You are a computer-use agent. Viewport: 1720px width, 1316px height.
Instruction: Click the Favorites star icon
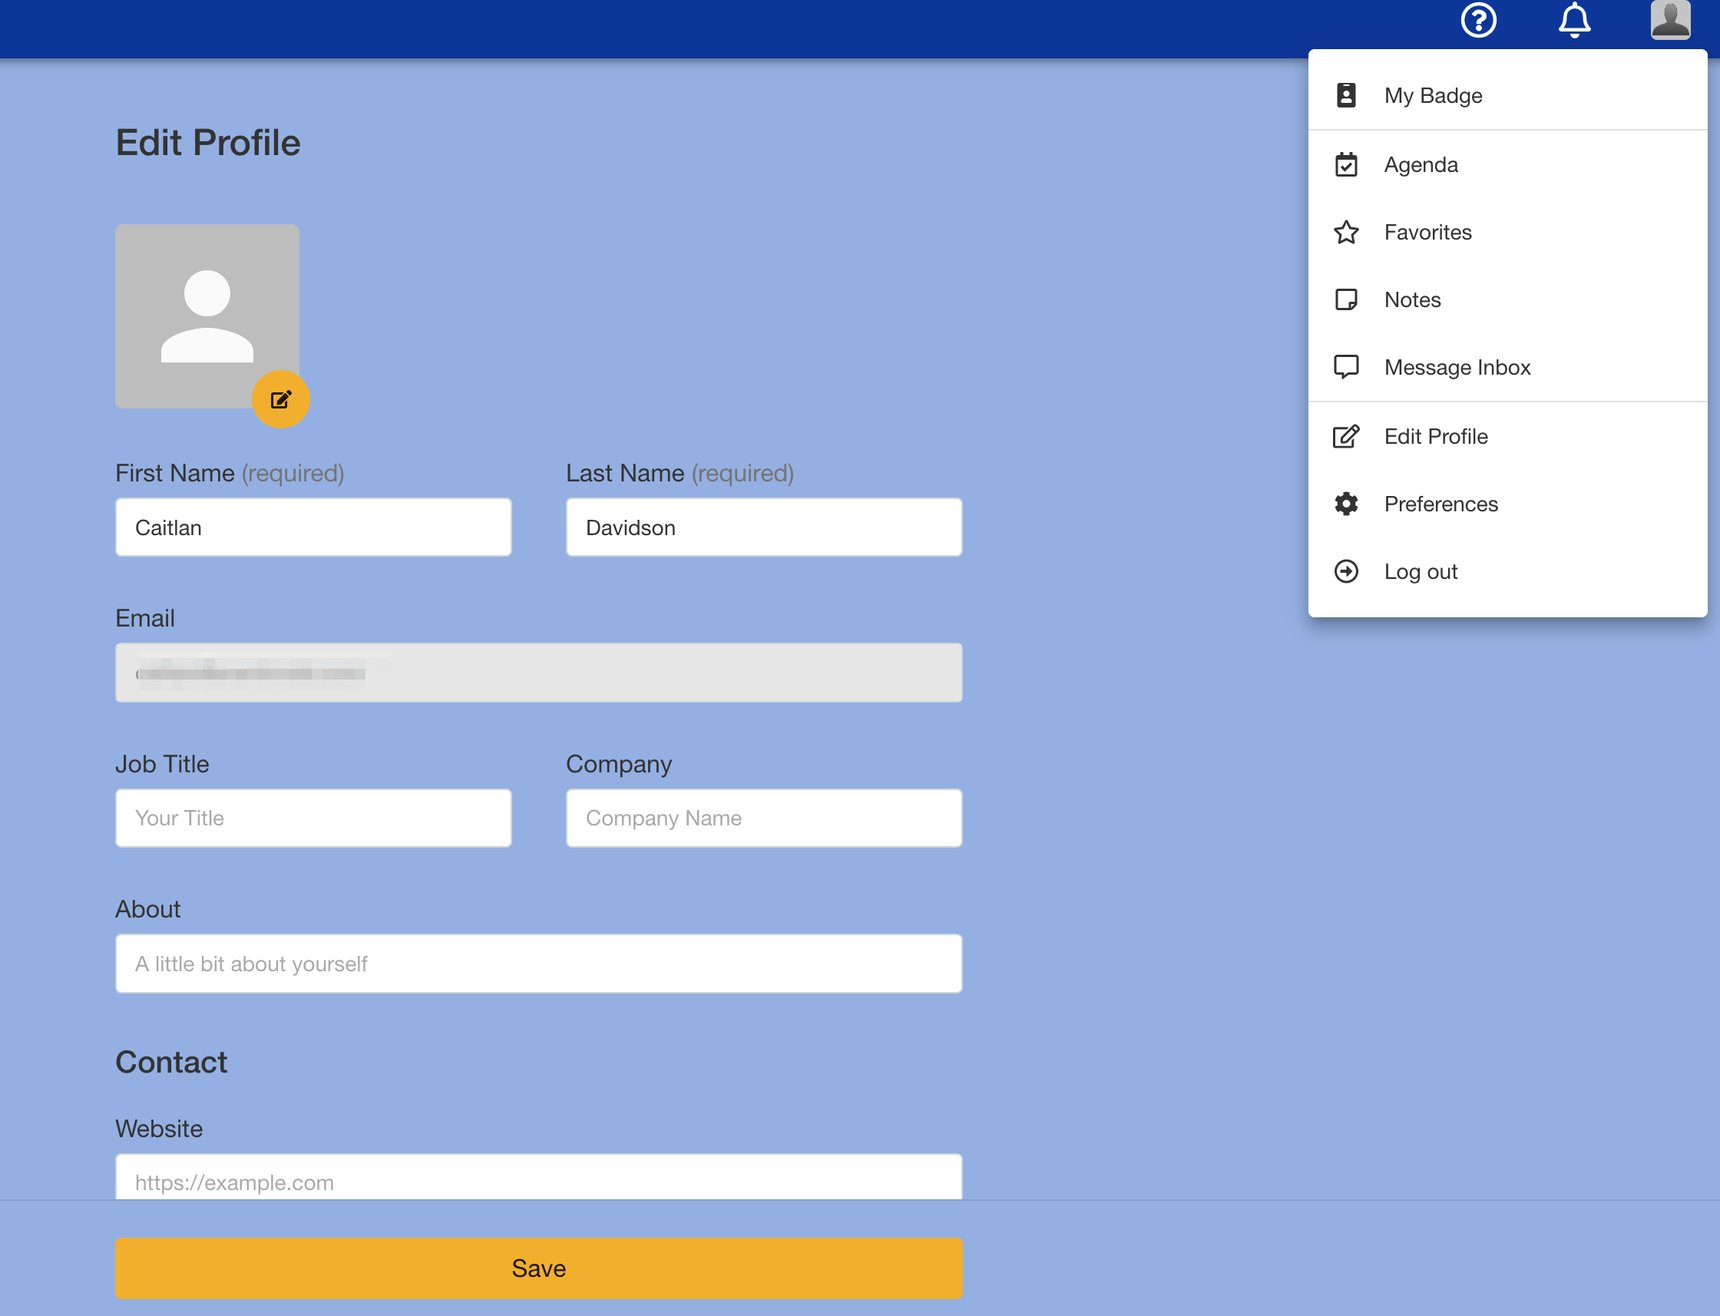1347,231
